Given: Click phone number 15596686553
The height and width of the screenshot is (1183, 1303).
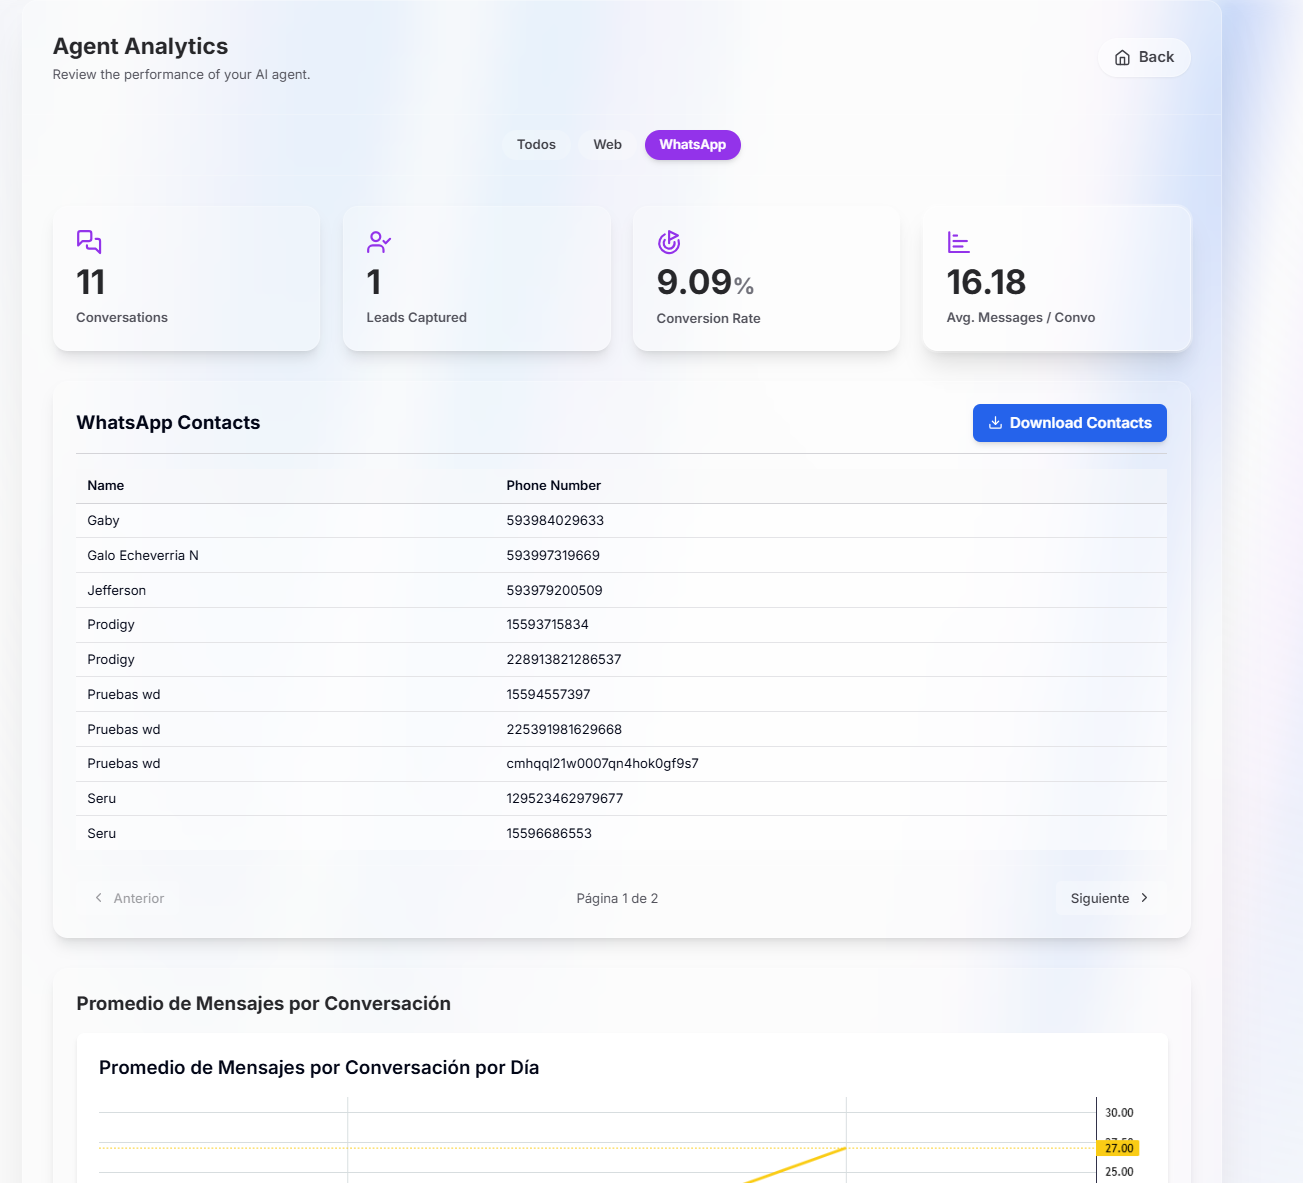Looking at the screenshot, I should coord(549,833).
